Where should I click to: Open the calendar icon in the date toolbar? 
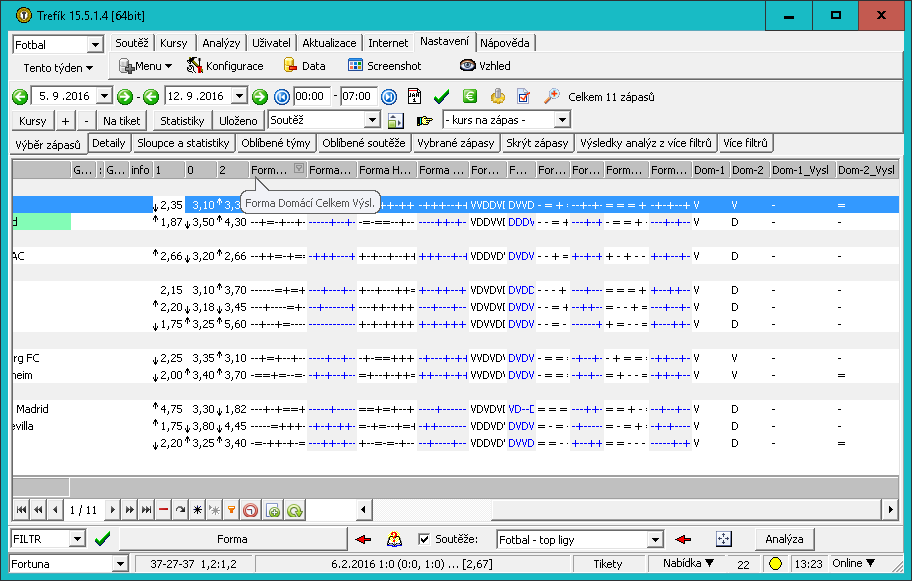414,96
